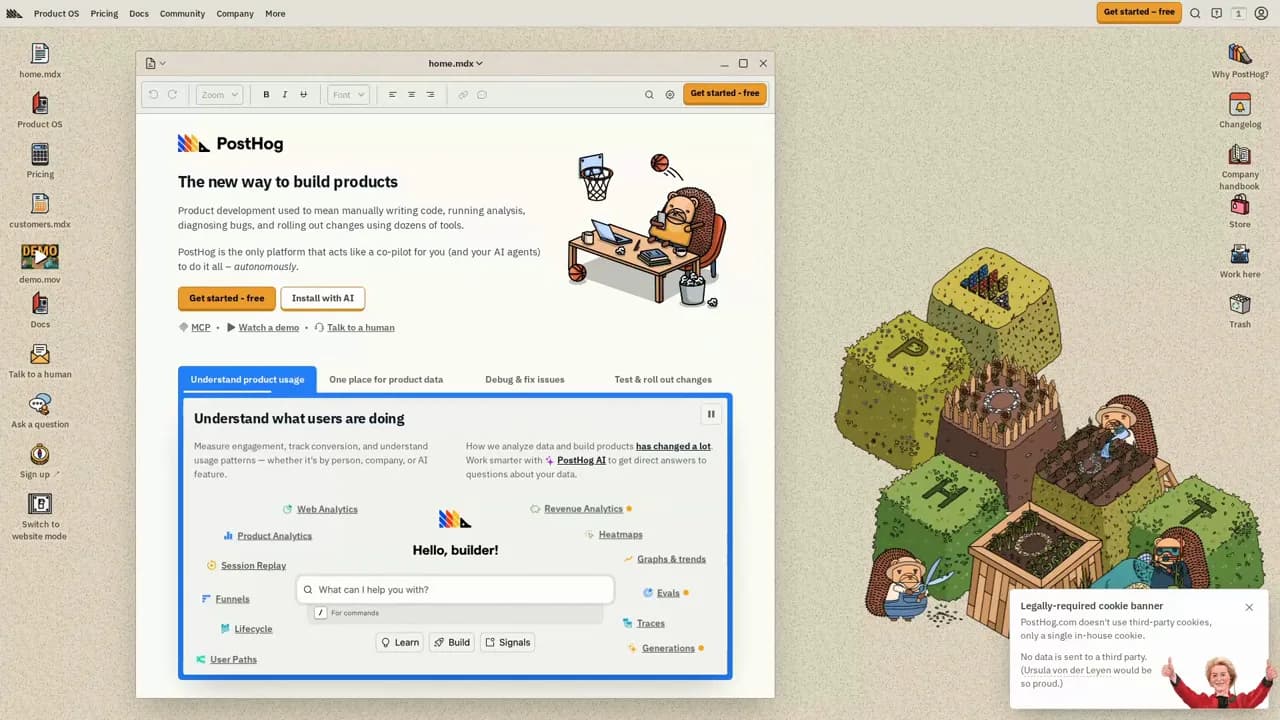Switch to Test & roll out changes tab
The height and width of the screenshot is (720, 1280).
coord(663,380)
